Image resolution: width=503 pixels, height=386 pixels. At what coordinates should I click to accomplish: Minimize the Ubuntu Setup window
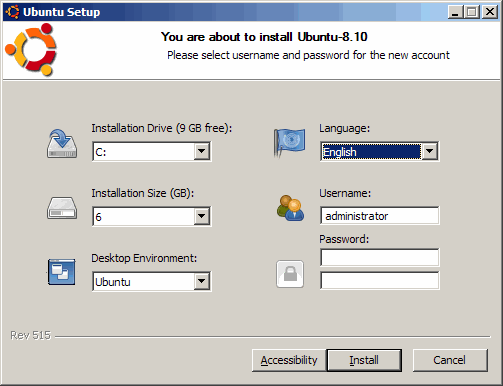click(x=456, y=12)
